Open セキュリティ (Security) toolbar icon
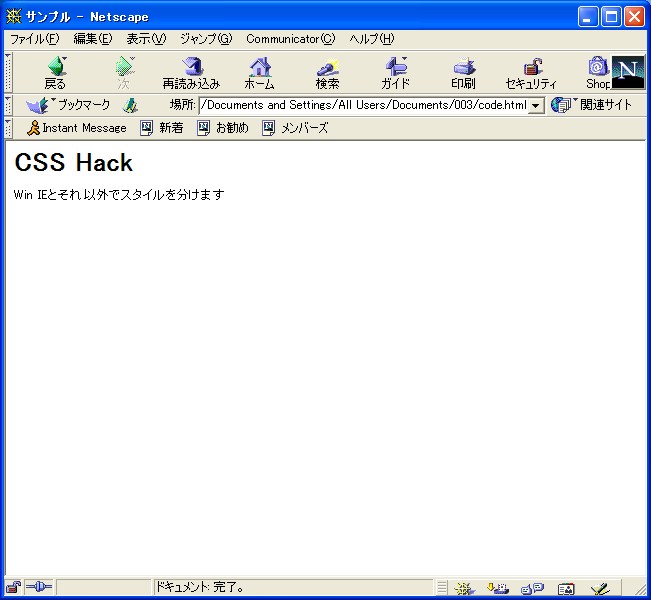651x600 pixels. point(531,73)
